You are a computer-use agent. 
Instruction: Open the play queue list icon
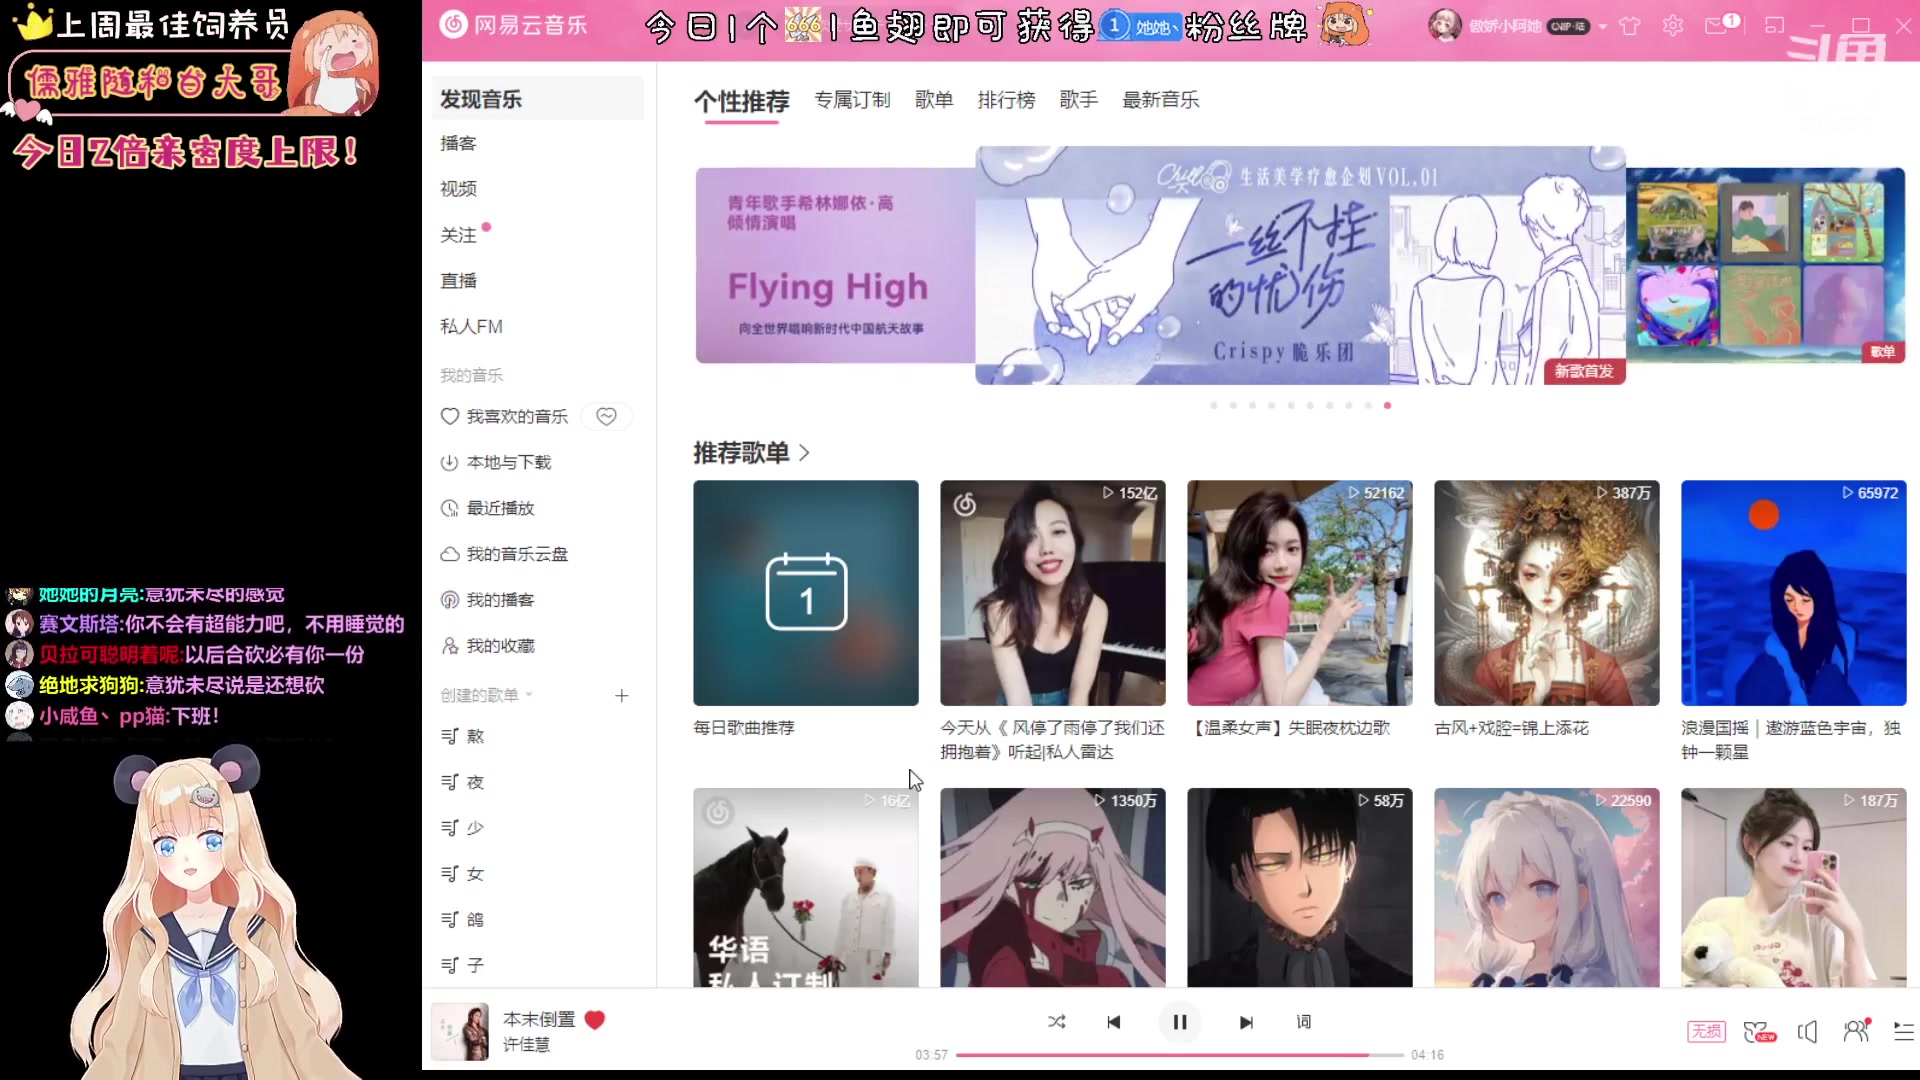(x=1904, y=1031)
